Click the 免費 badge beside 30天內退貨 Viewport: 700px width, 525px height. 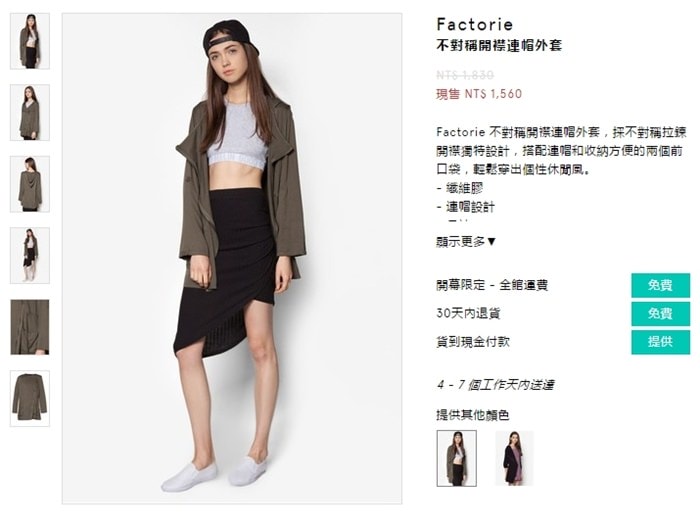pyautogui.click(x=660, y=314)
